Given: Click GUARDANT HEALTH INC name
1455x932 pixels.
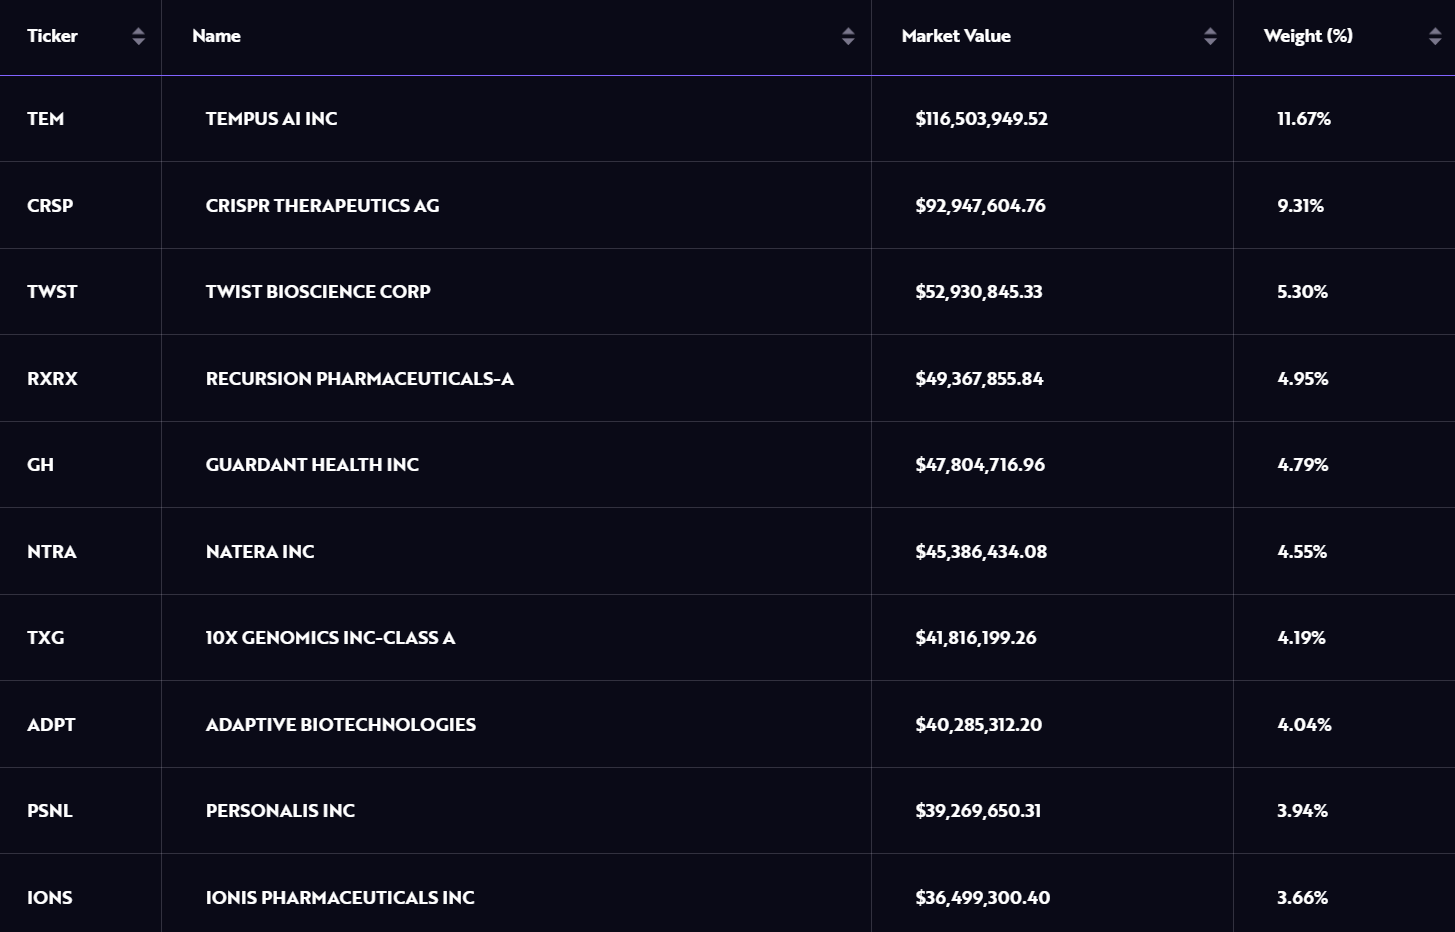Looking at the screenshot, I should click(312, 465).
